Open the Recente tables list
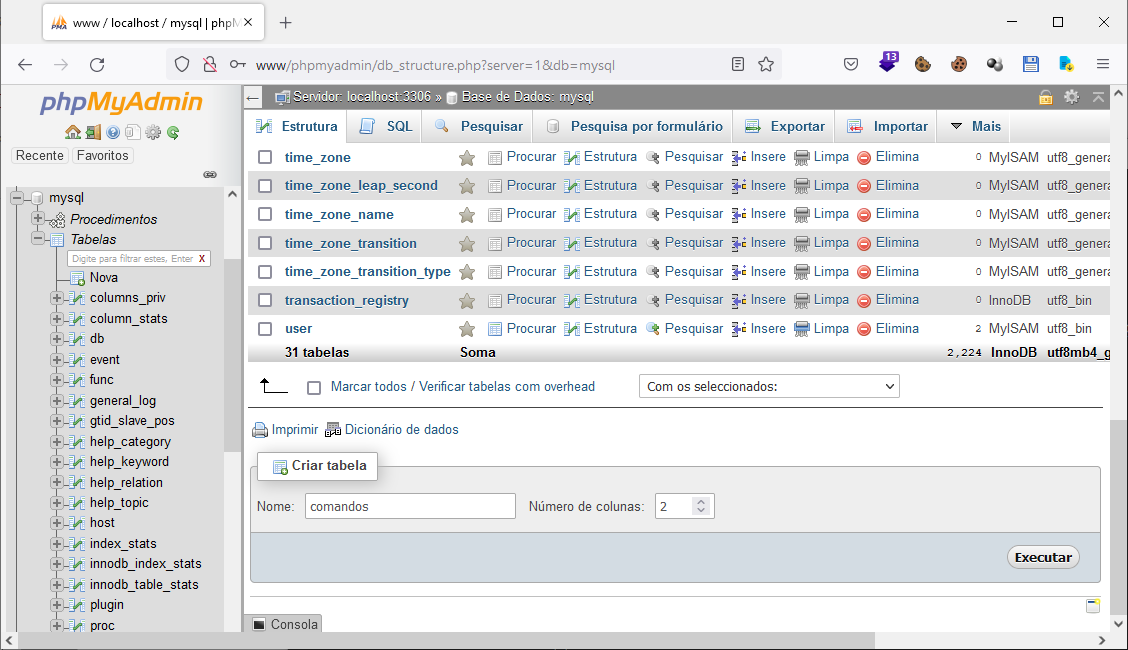 [40, 155]
